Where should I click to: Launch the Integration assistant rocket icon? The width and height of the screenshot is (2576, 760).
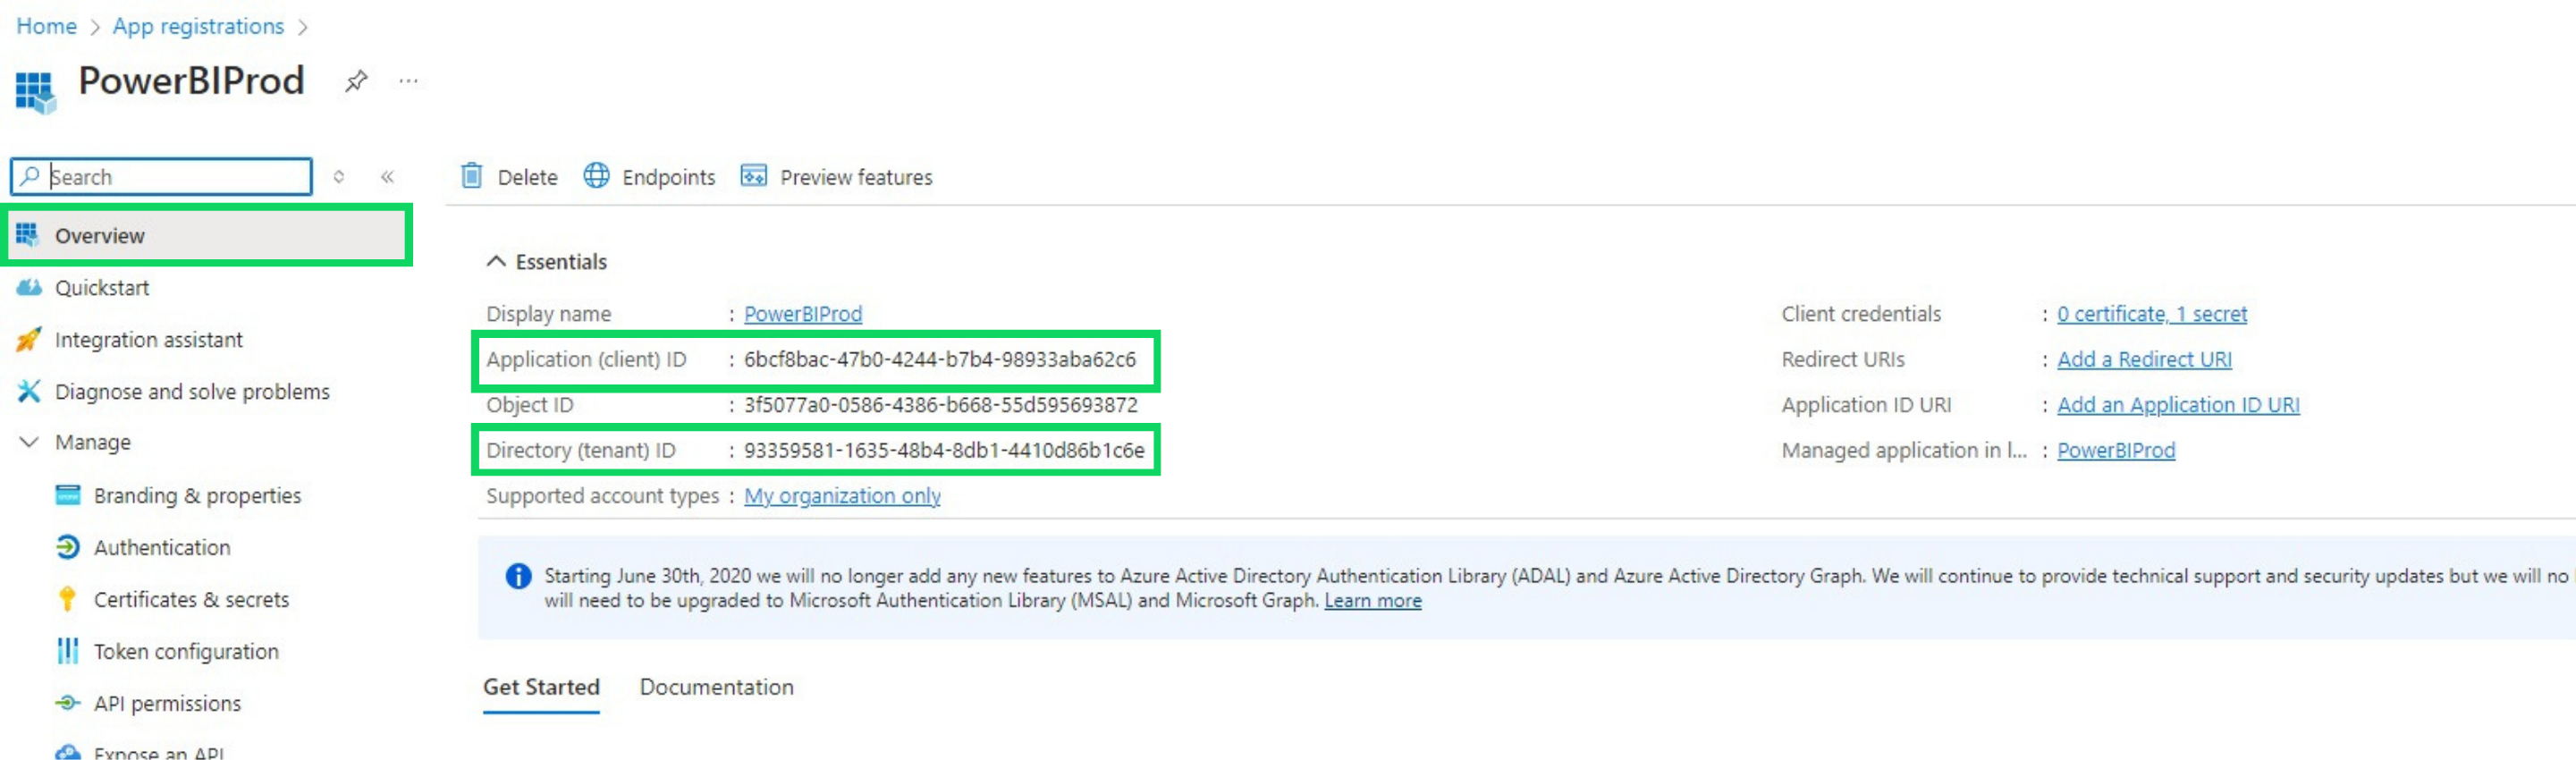(29, 340)
